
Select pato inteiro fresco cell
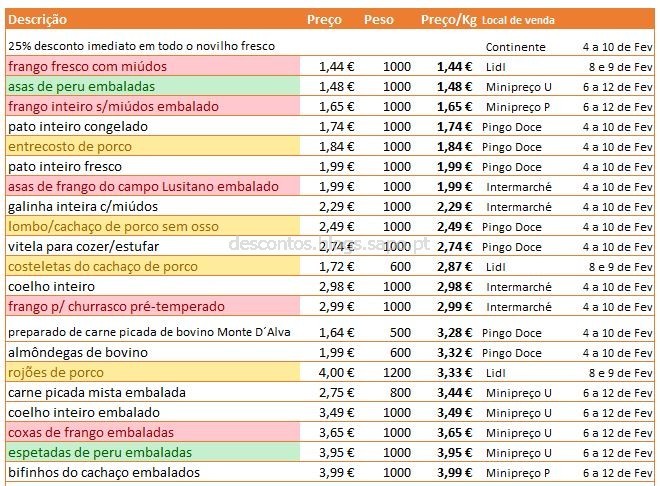click(x=153, y=166)
